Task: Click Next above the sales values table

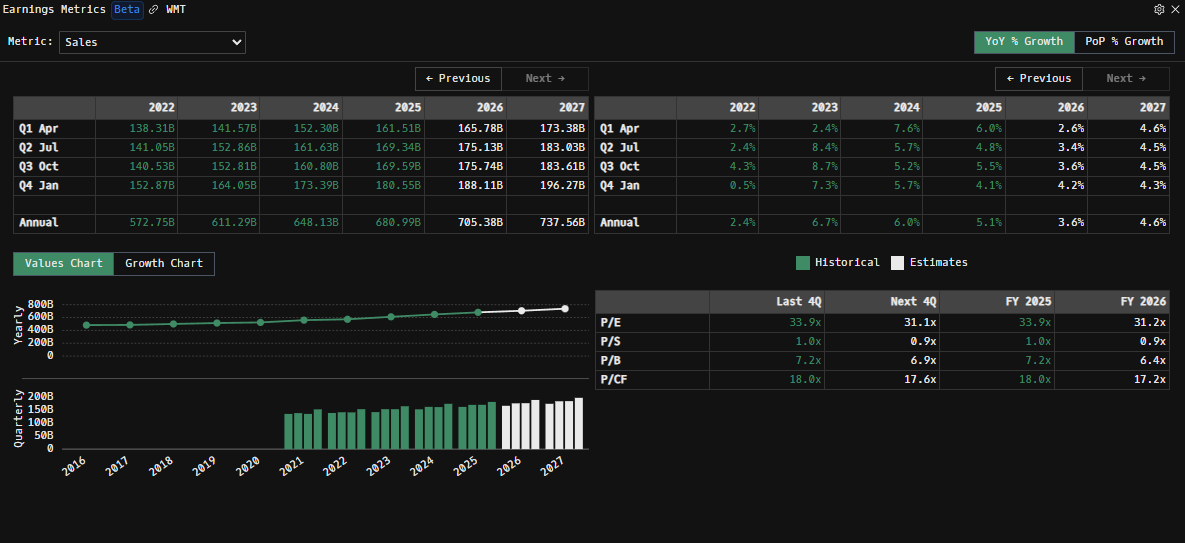Action: click(545, 79)
